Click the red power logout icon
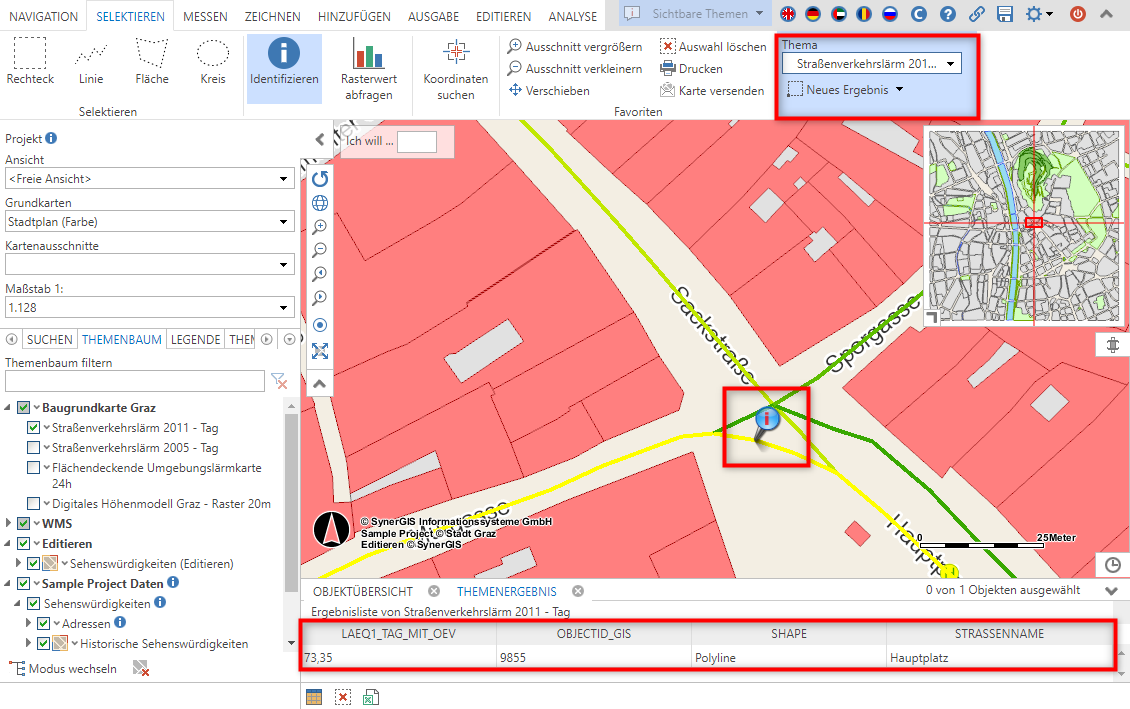The width and height of the screenshot is (1130, 709). [x=1078, y=14]
